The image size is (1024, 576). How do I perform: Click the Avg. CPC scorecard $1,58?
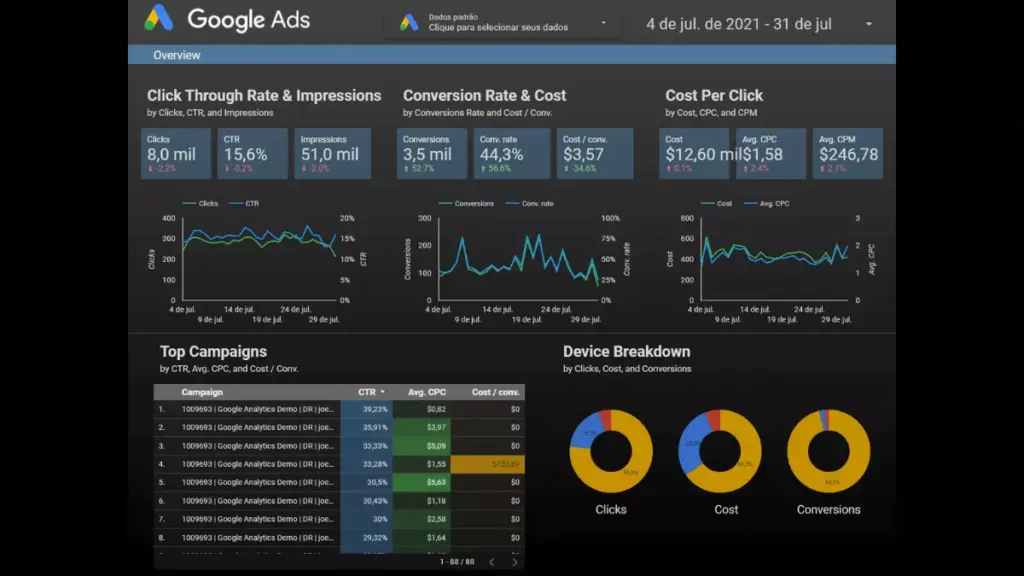coord(771,153)
